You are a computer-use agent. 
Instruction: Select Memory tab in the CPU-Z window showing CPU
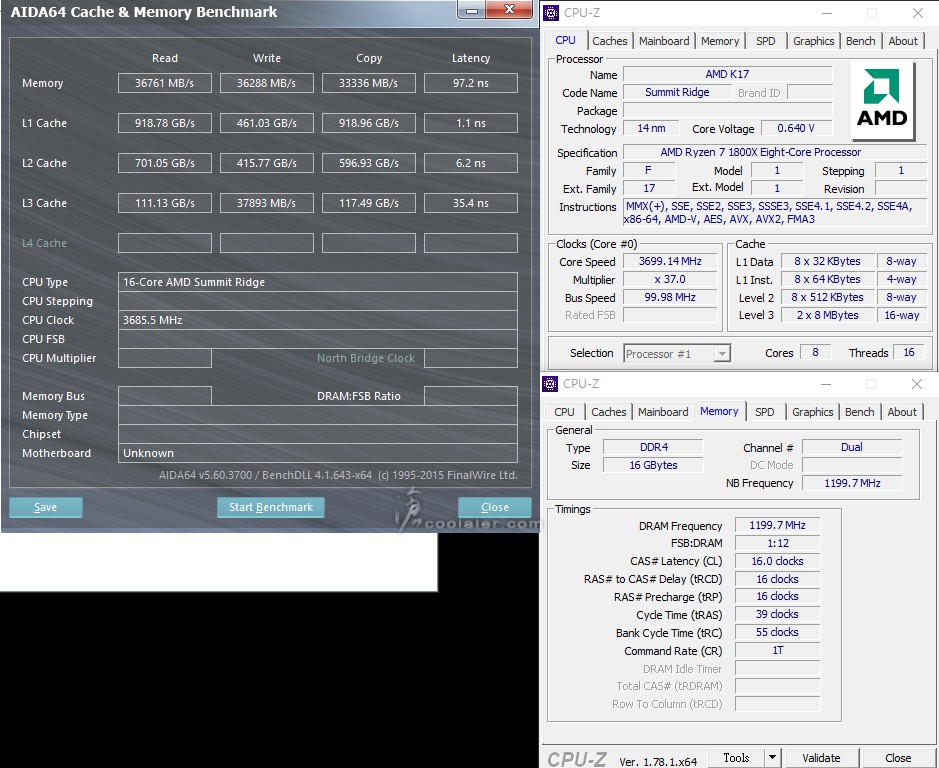pos(720,41)
